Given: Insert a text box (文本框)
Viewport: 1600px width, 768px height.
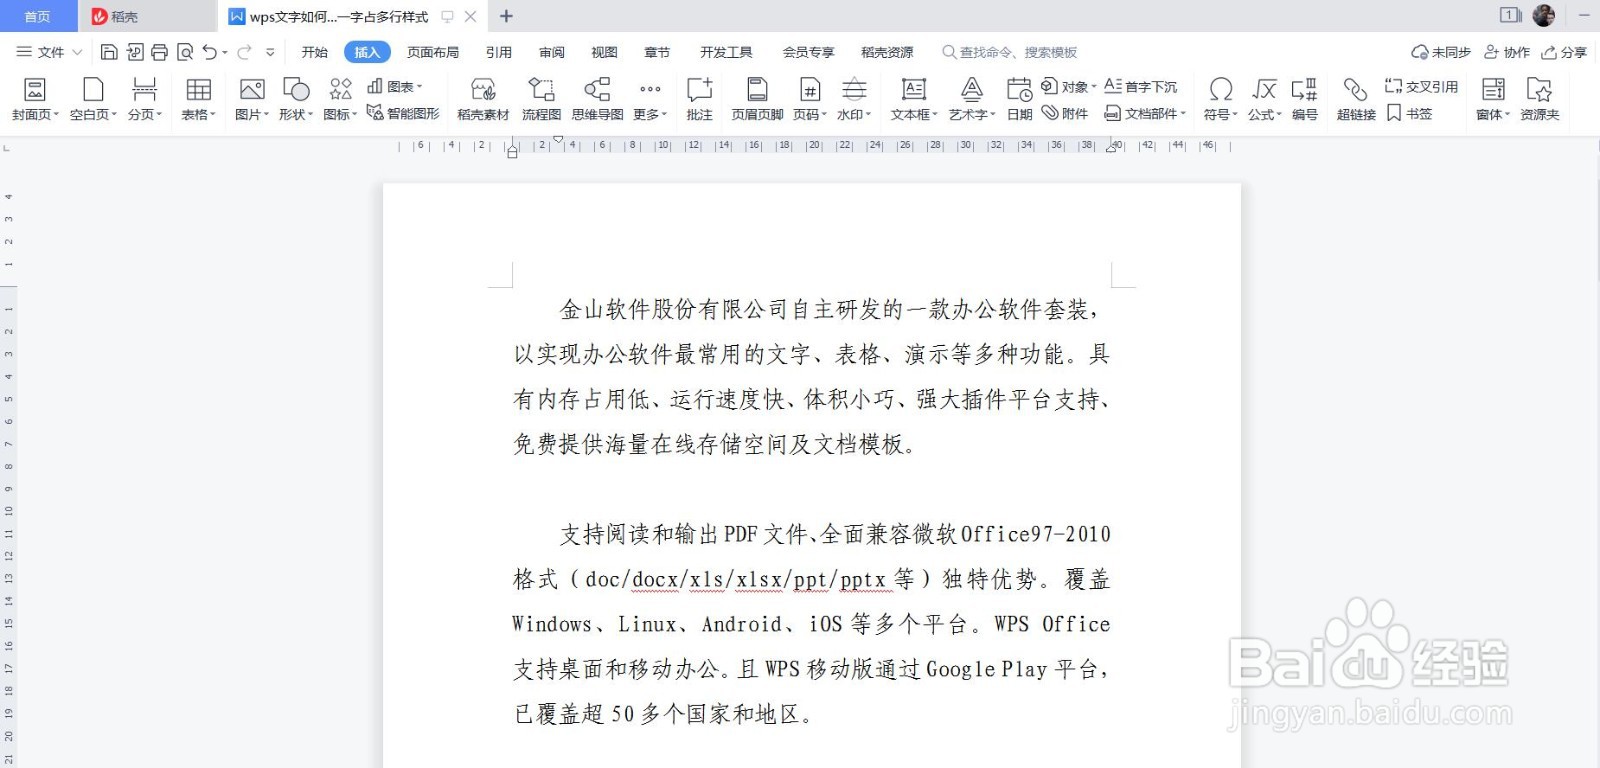Looking at the screenshot, I should 914,100.
